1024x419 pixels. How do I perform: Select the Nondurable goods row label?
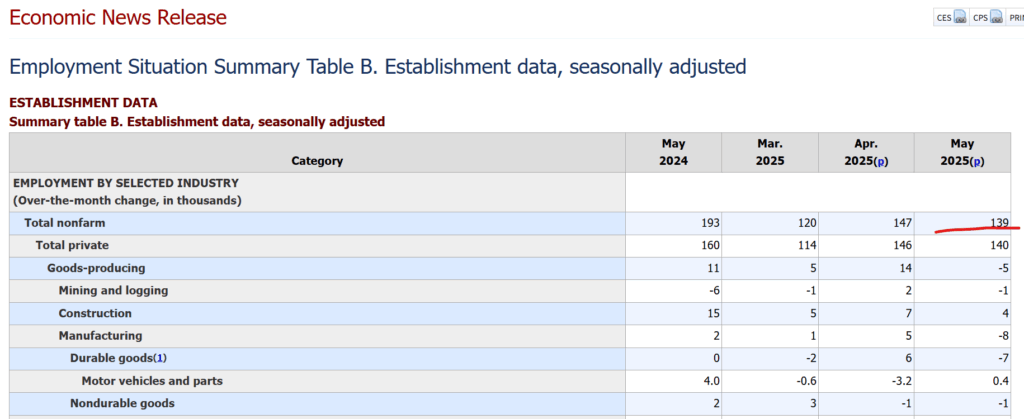[122, 403]
